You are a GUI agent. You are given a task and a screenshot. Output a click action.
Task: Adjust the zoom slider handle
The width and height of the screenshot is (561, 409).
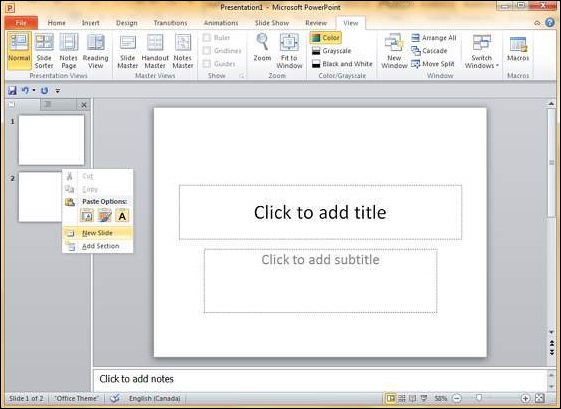point(479,398)
